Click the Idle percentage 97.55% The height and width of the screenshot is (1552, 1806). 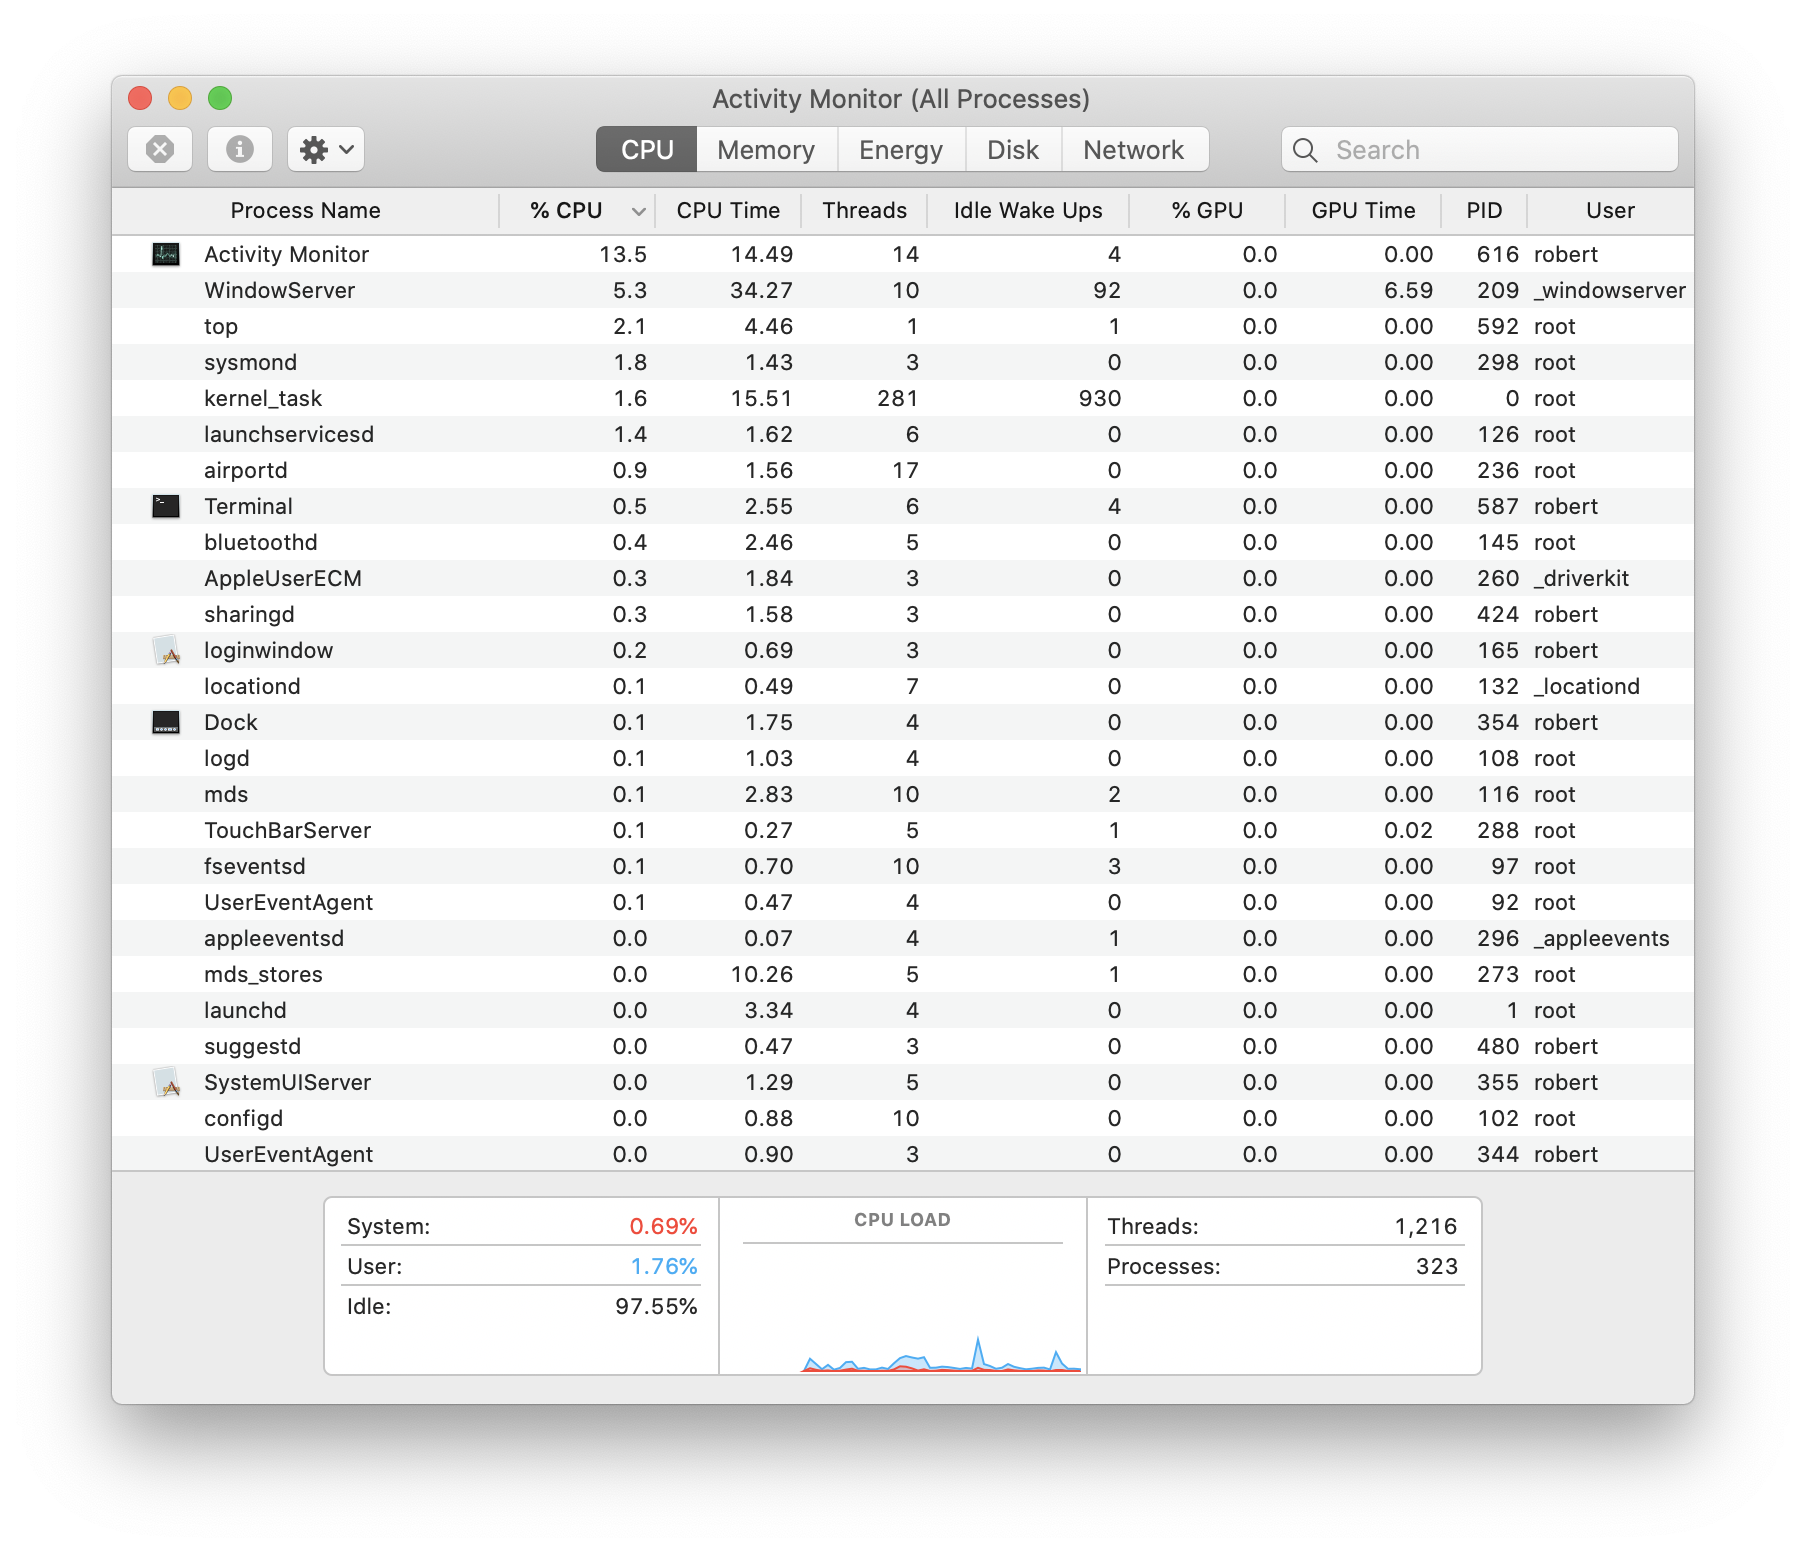tap(656, 1306)
